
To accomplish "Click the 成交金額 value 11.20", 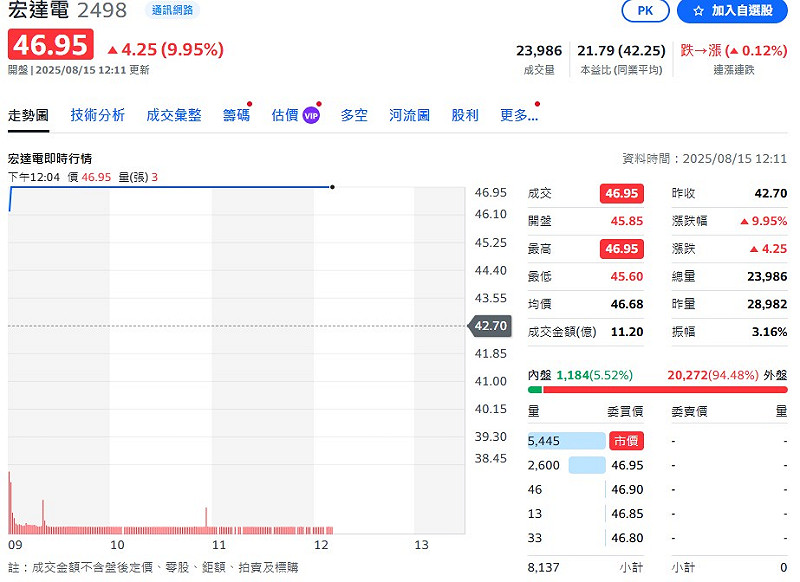I will [x=627, y=332].
